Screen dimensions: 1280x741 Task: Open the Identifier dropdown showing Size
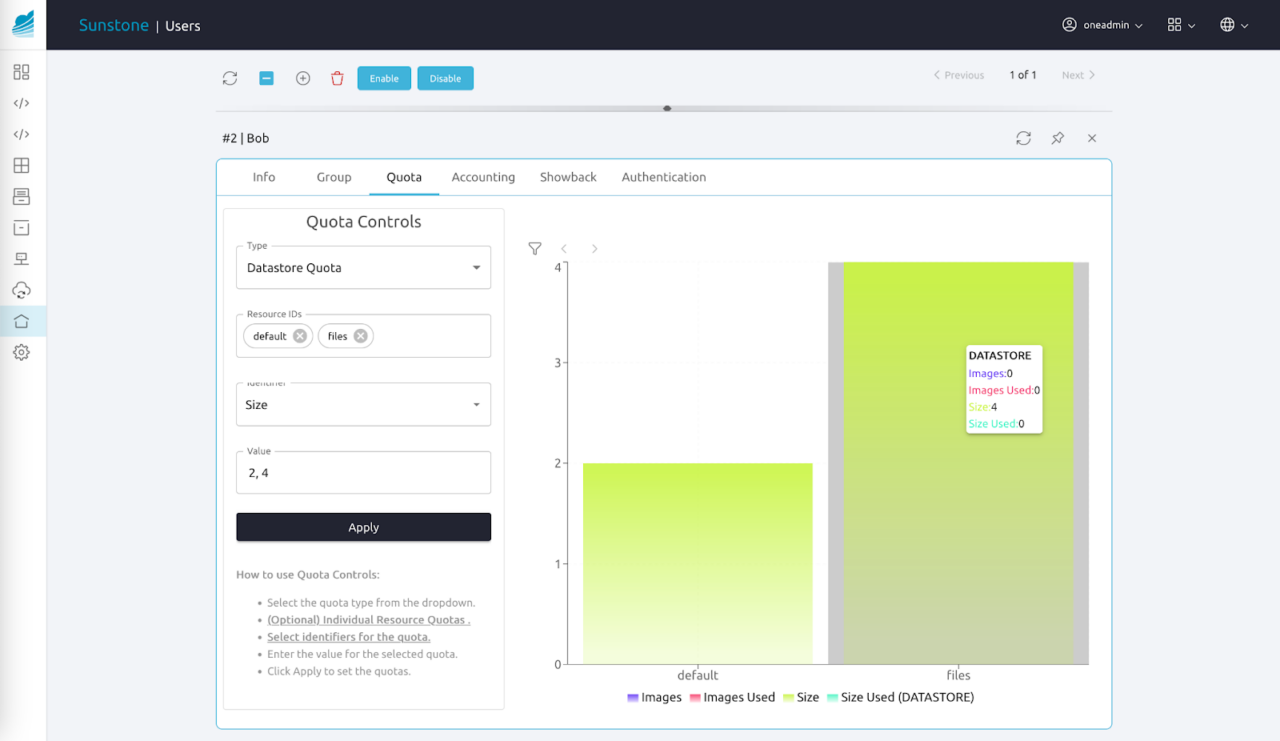point(363,404)
